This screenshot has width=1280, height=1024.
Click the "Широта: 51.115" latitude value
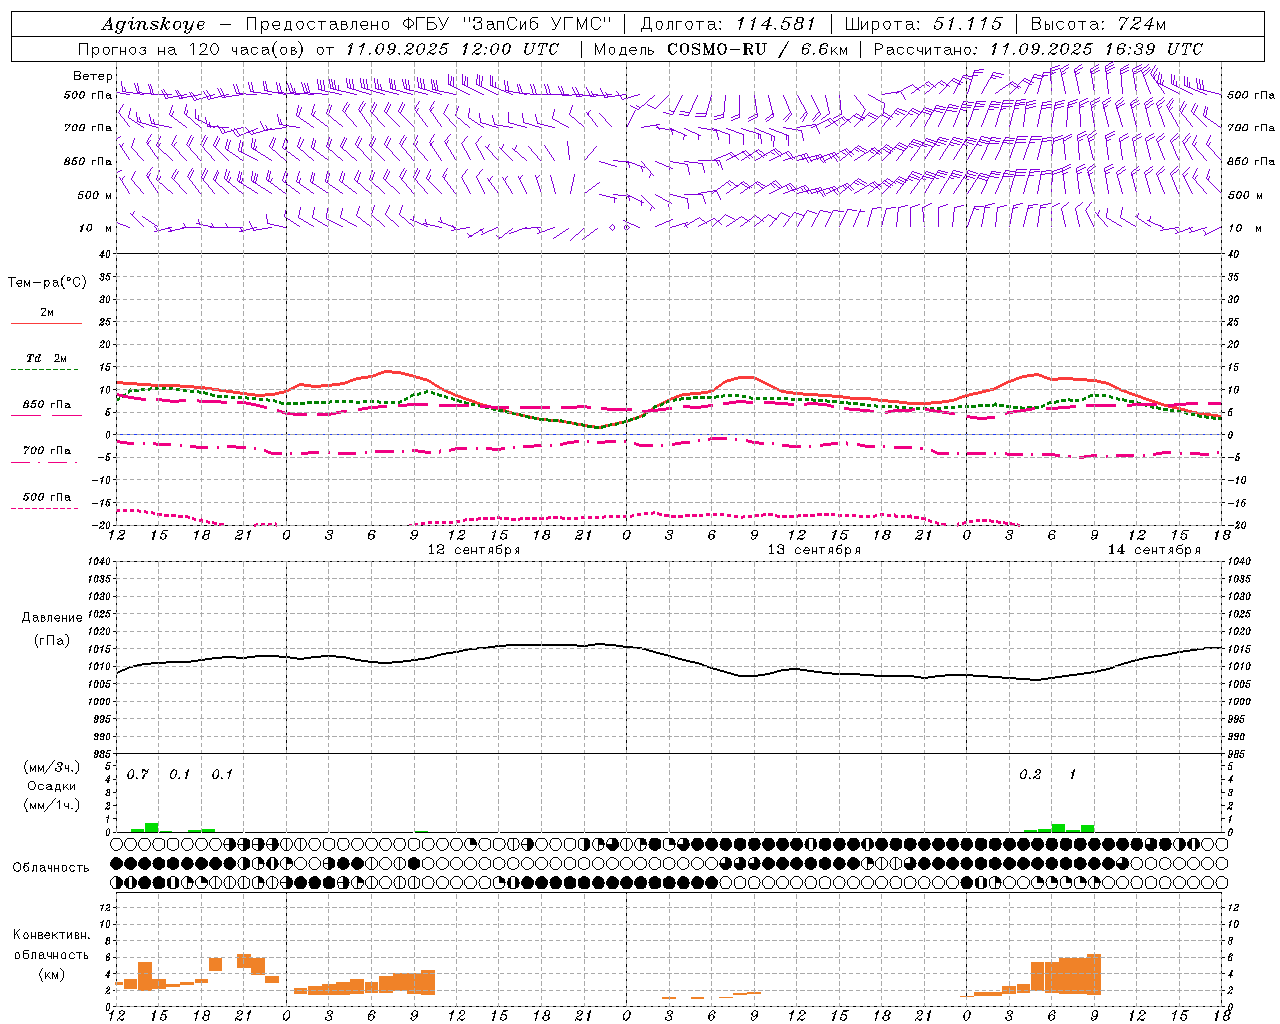[923, 24]
